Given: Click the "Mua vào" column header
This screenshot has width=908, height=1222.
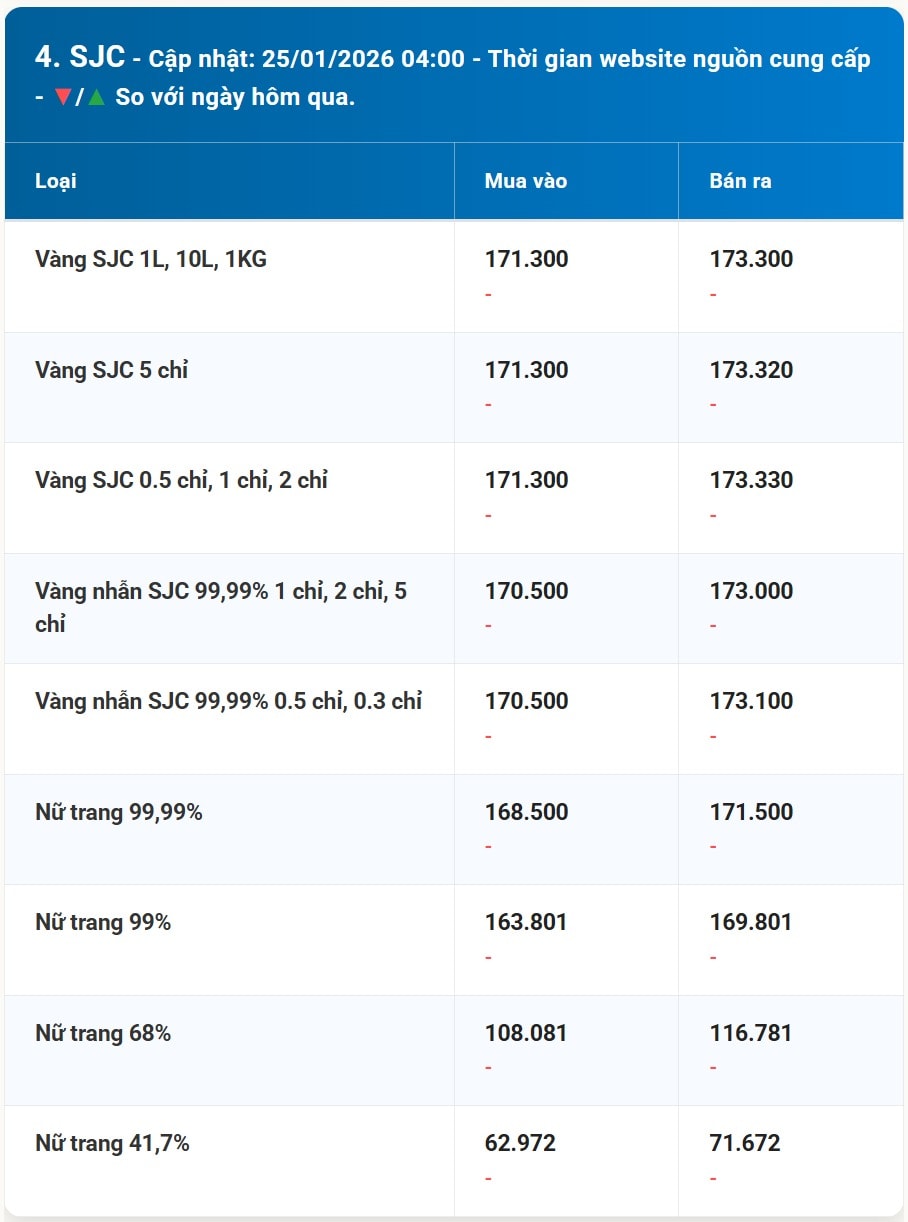Looking at the screenshot, I should 526,181.
